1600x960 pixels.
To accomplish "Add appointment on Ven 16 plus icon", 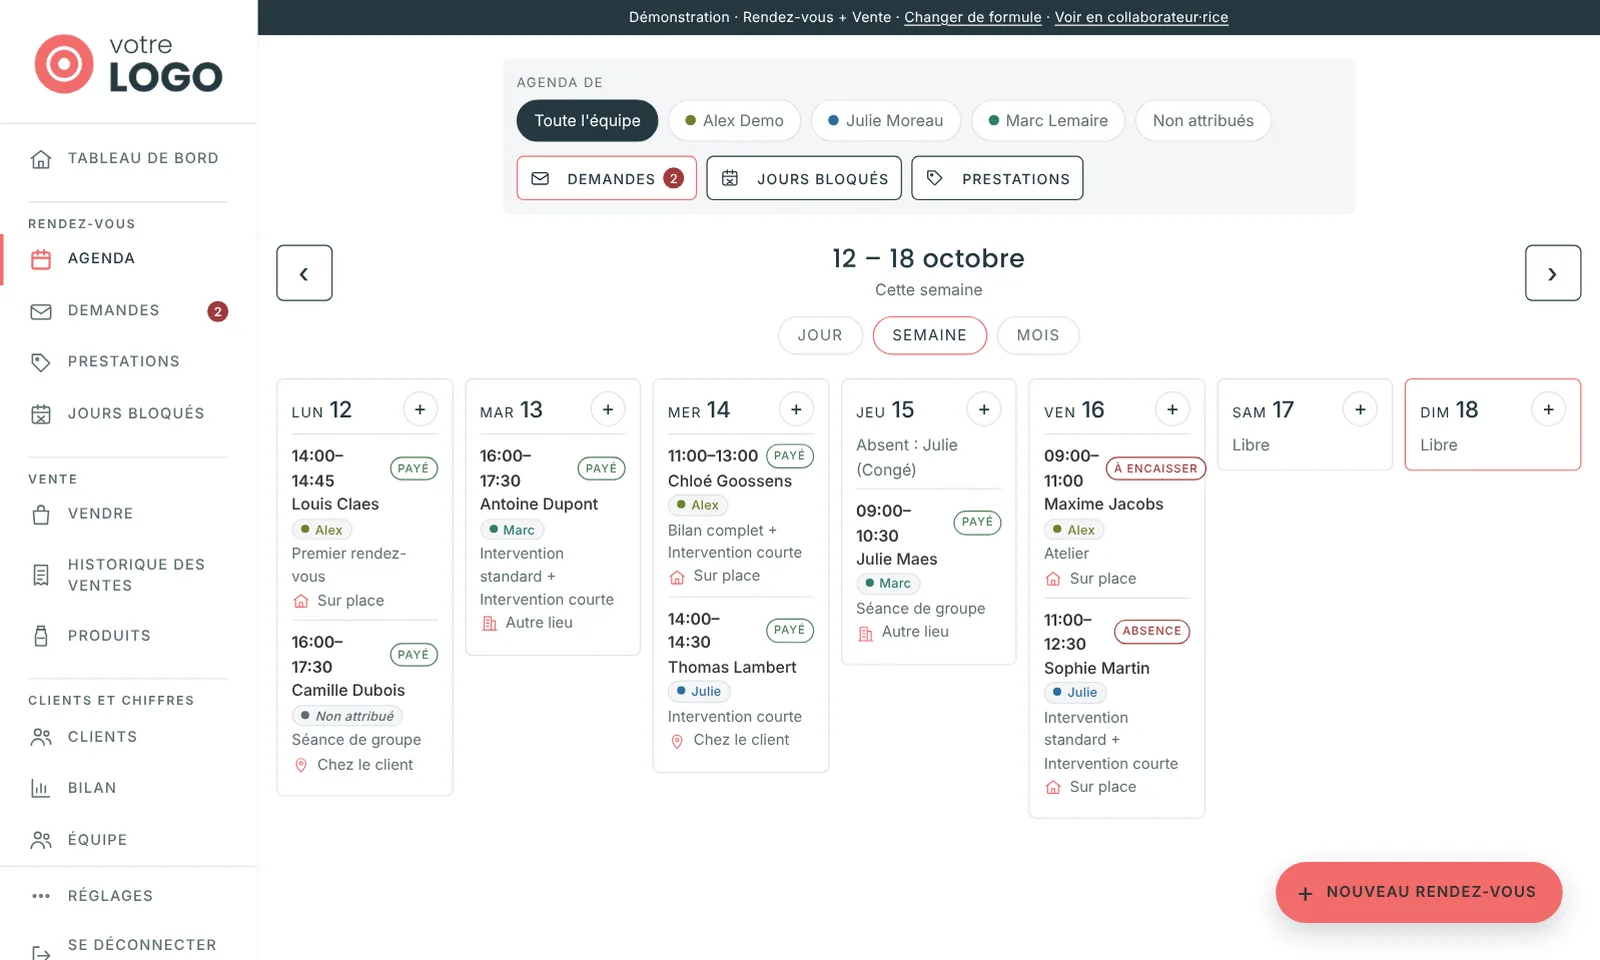I will point(1172,409).
